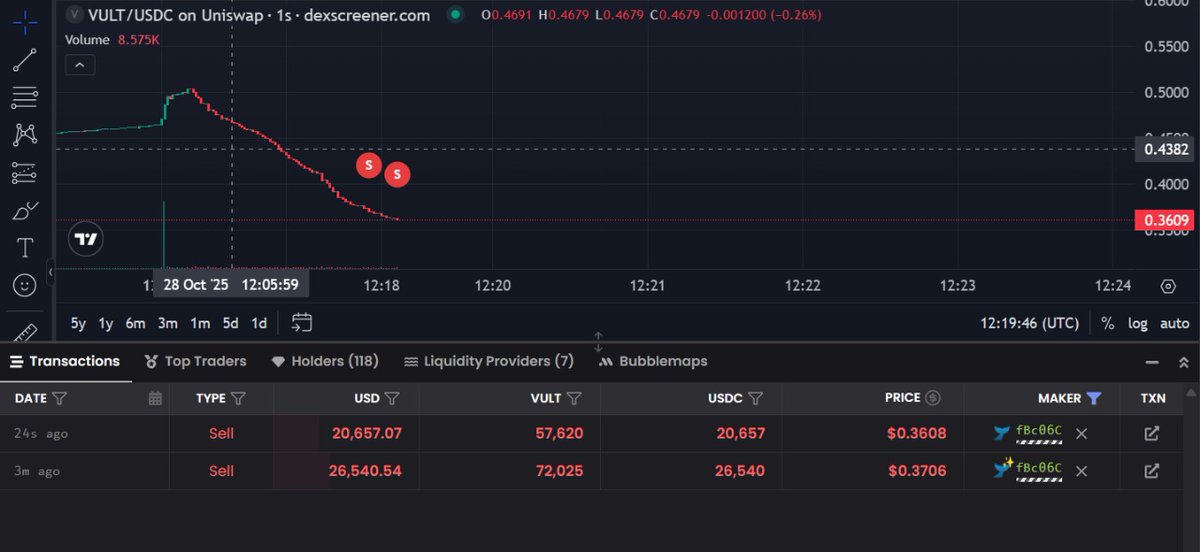This screenshot has width=1200, height=552.
Task: Open the Top Traders tab
Action: tap(195, 361)
